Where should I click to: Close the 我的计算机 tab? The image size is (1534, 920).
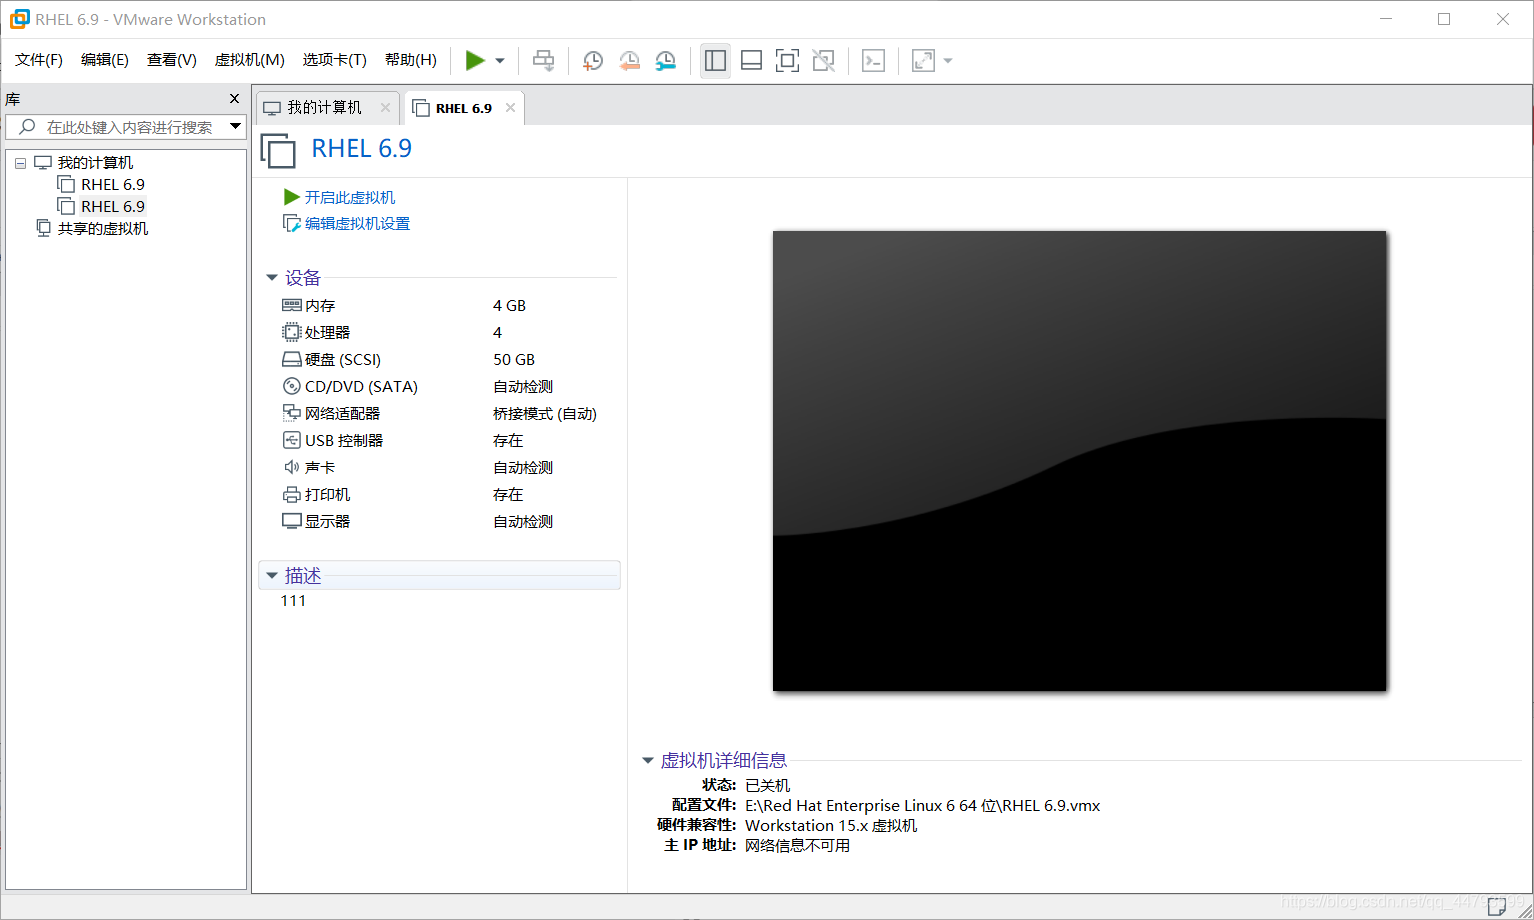[385, 108]
